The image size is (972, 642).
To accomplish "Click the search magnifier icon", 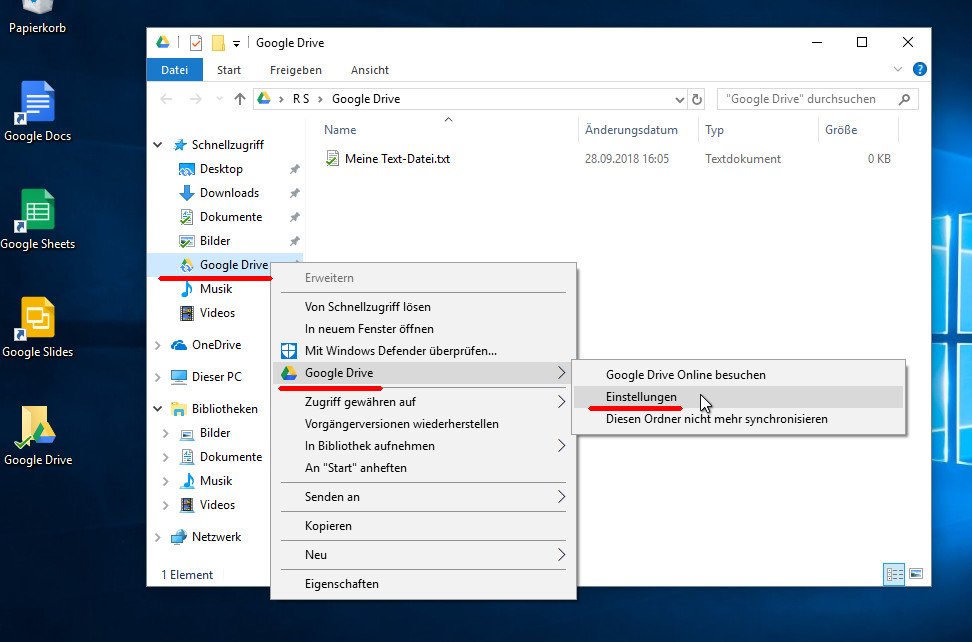I will 904,99.
